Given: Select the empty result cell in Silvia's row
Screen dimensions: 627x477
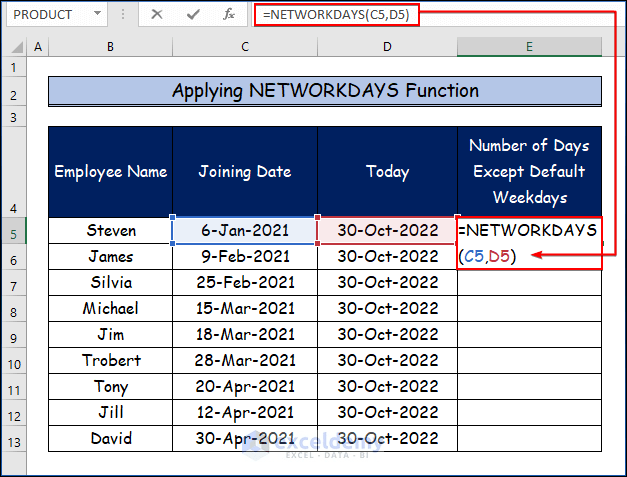Looking at the screenshot, I should click(529, 283).
